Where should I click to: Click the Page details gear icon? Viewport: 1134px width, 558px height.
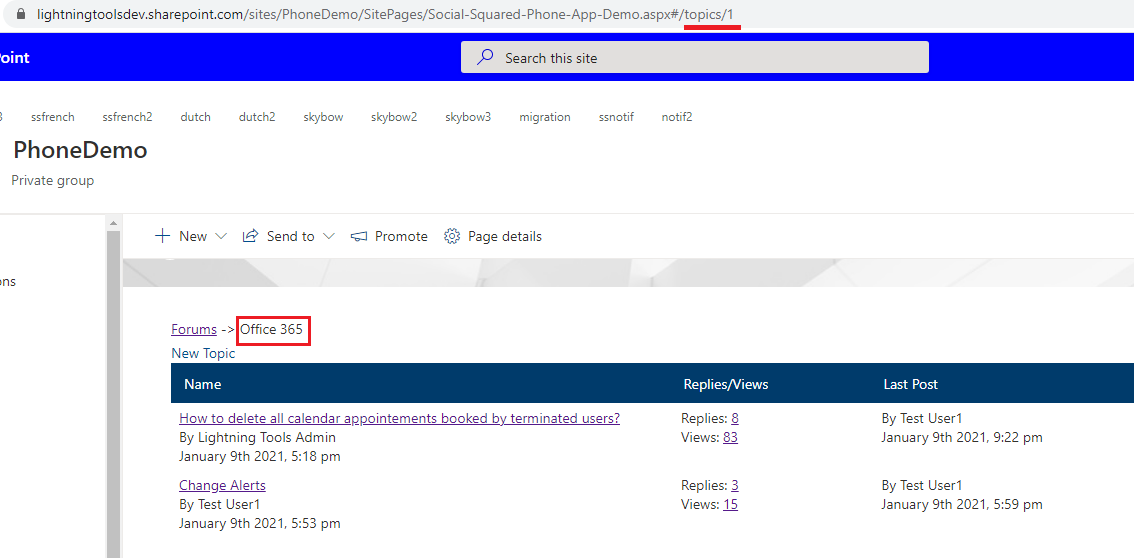point(452,236)
